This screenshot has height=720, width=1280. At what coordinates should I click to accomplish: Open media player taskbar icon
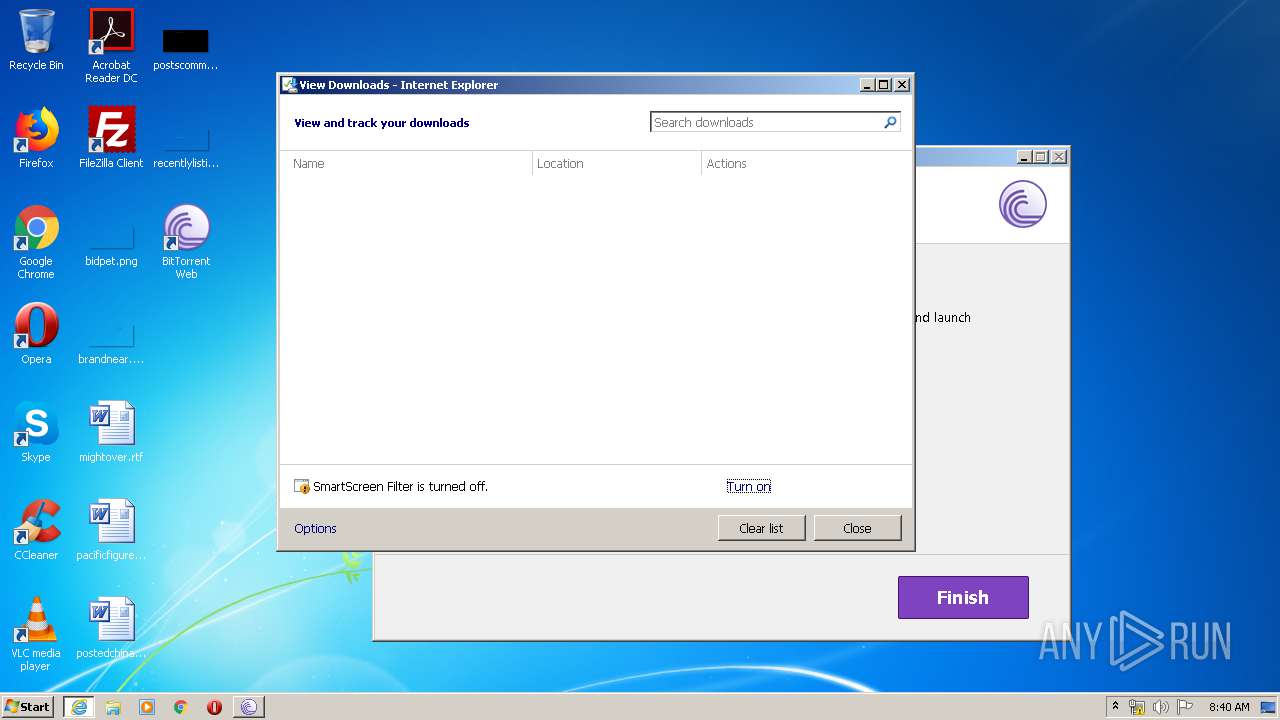(147, 707)
